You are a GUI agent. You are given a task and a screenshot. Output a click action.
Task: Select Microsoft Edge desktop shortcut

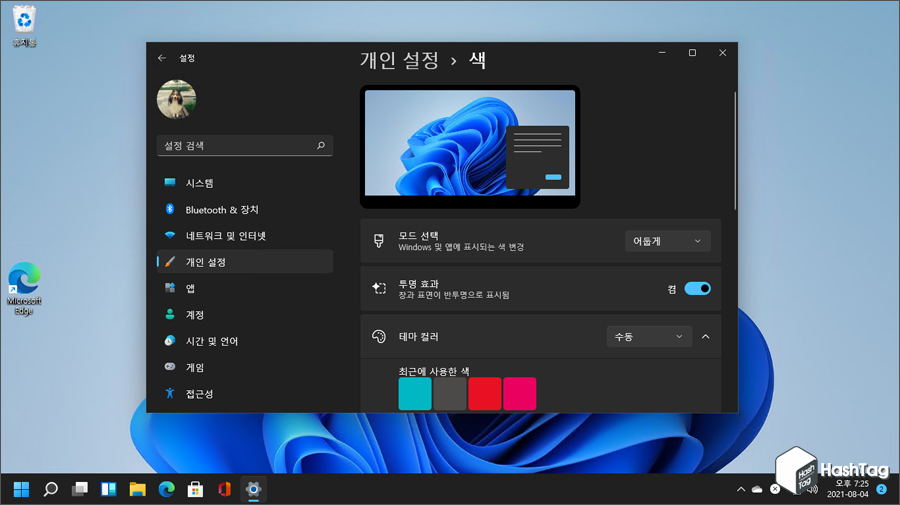[24, 289]
